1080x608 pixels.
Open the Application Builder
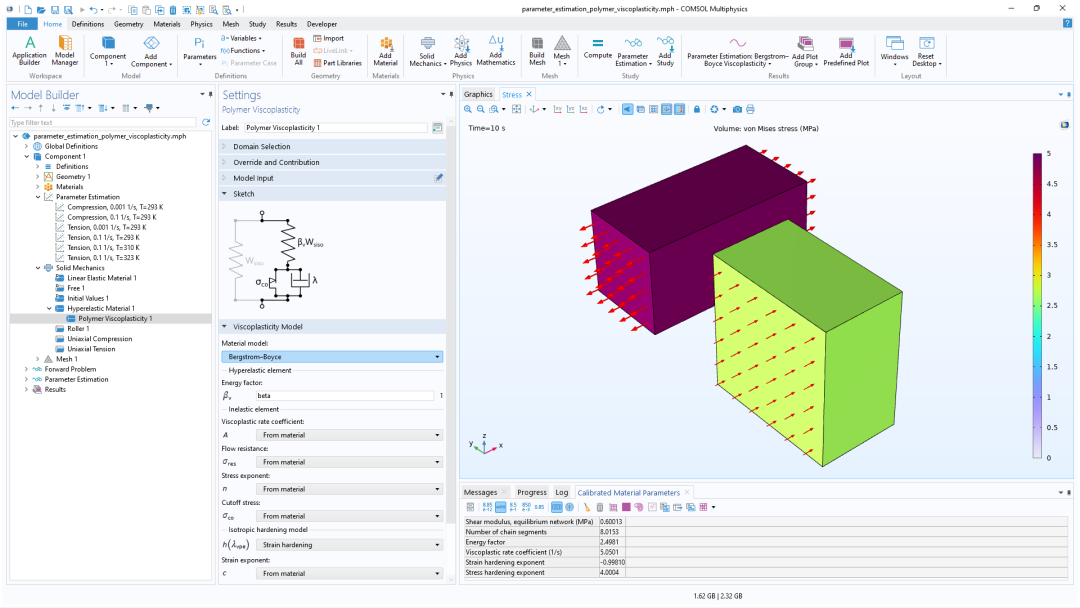tap(30, 51)
